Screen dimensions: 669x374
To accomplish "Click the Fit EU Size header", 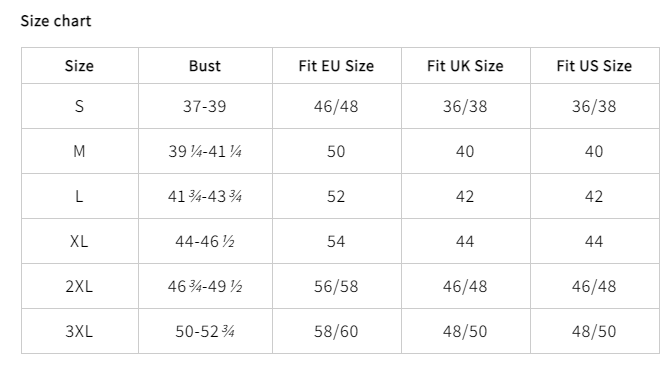I will [x=337, y=66].
